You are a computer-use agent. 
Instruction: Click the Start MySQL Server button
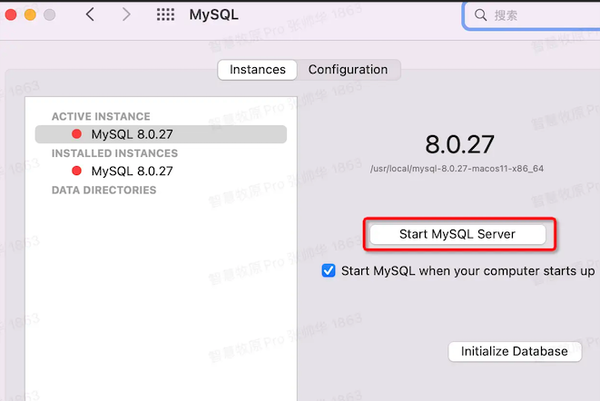click(458, 234)
